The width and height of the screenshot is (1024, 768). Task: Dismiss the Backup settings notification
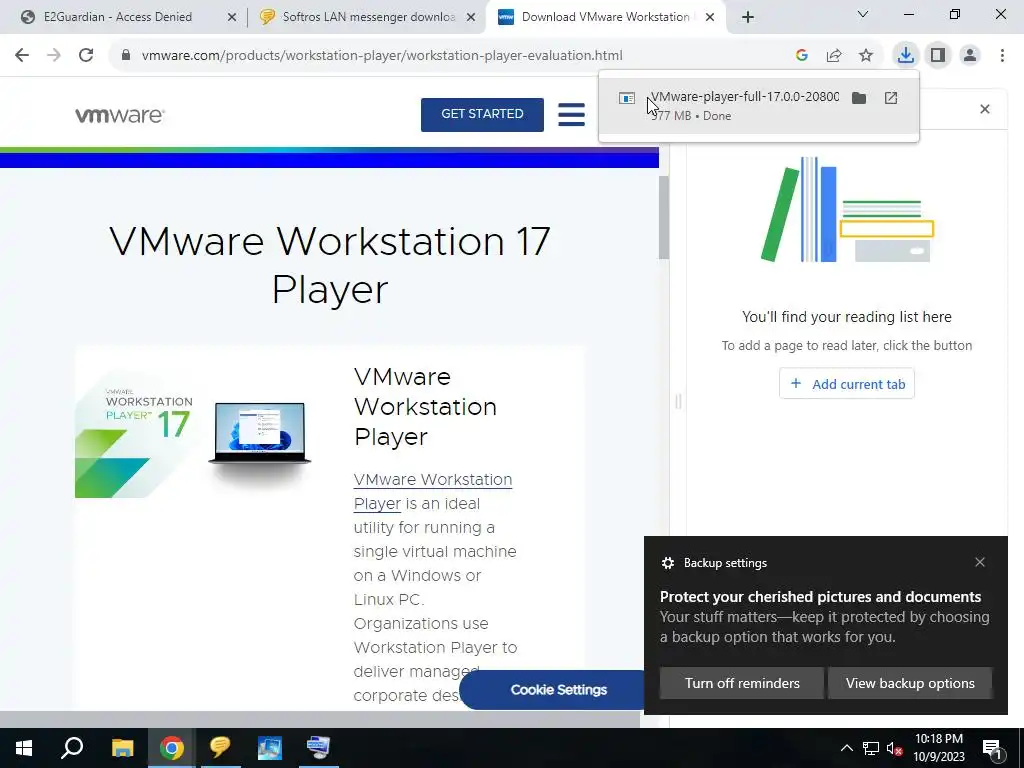tap(980, 562)
